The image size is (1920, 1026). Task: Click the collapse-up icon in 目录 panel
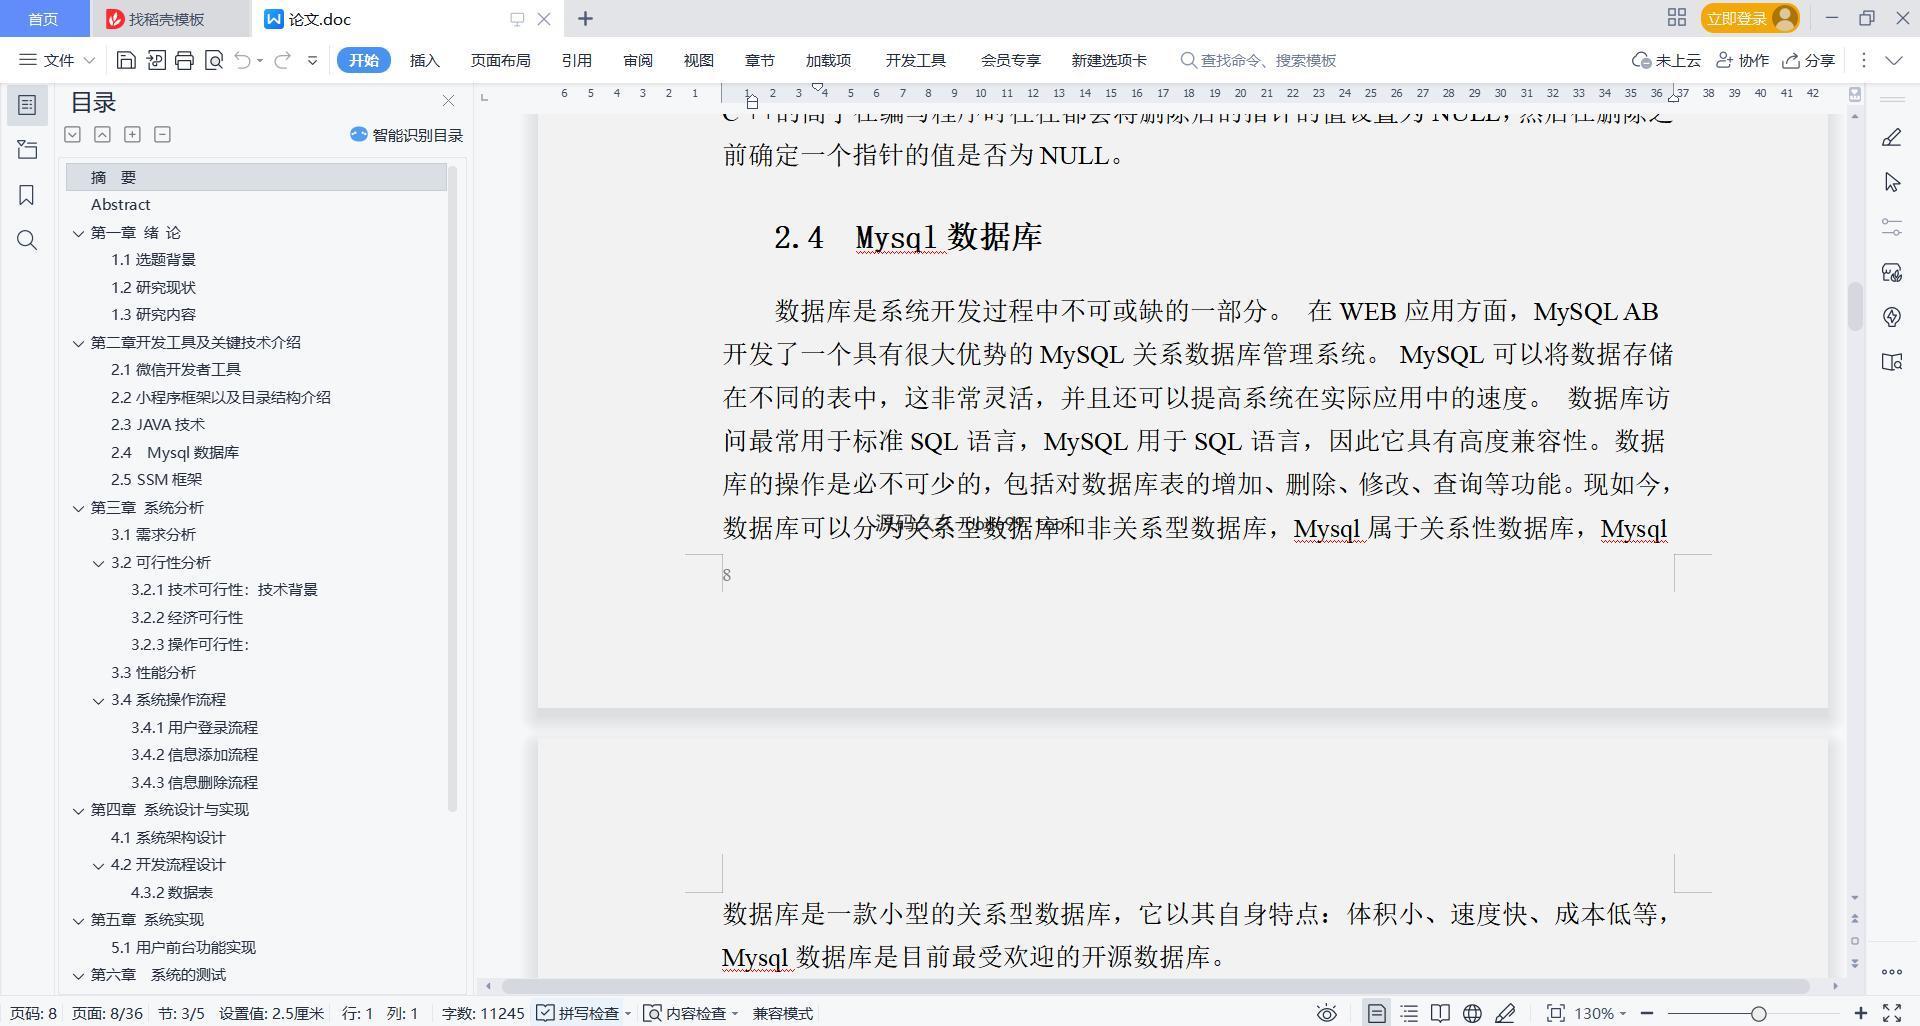(x=102, y=134)
